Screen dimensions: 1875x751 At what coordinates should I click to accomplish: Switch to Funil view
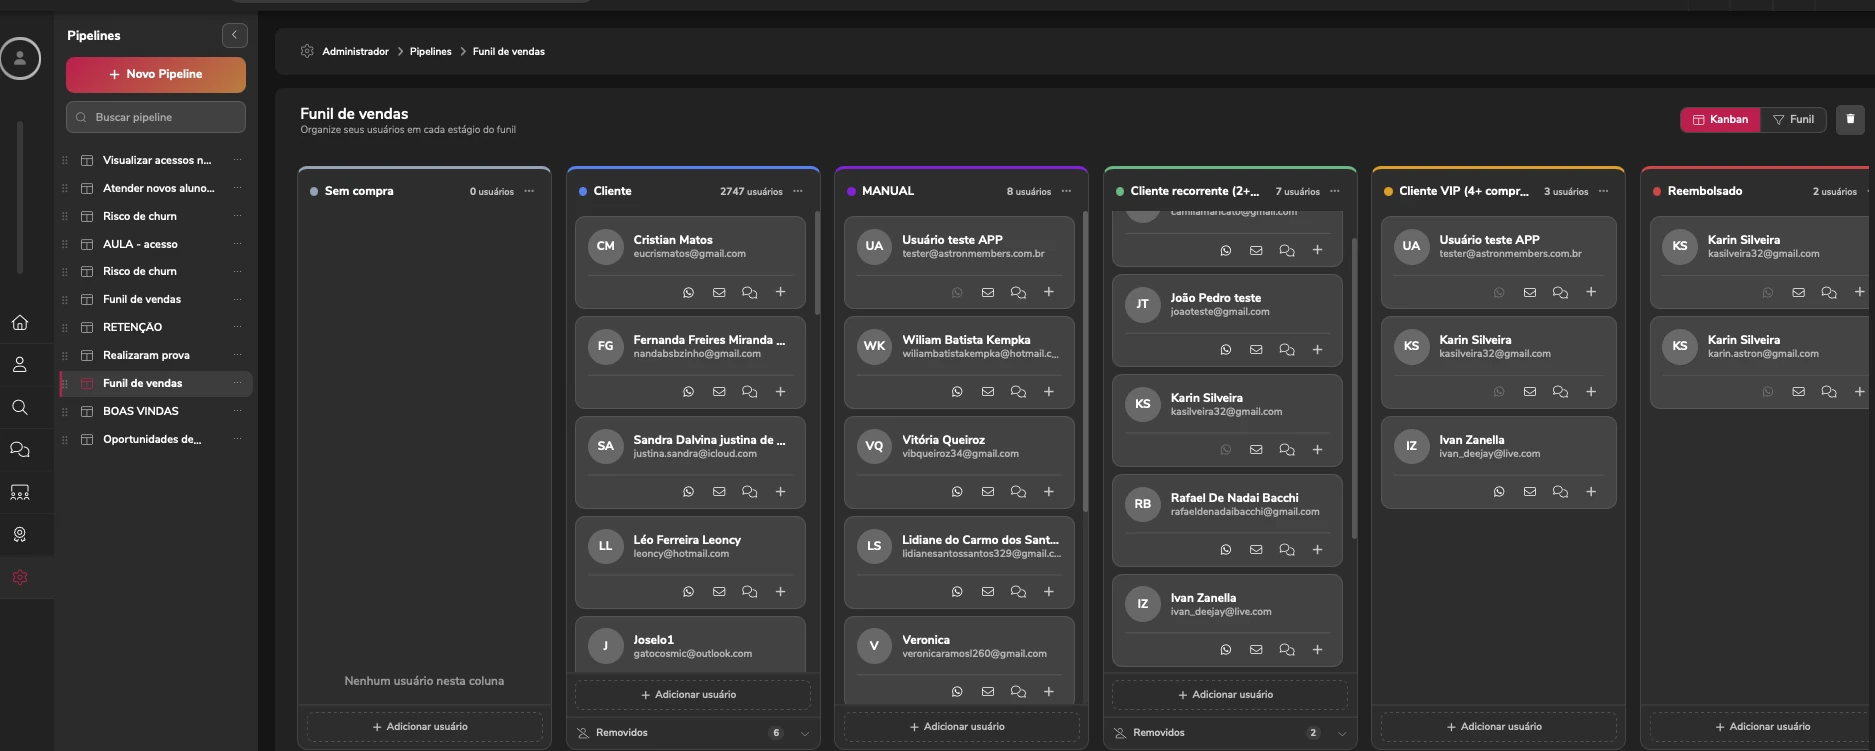(x=1793, y=120)
